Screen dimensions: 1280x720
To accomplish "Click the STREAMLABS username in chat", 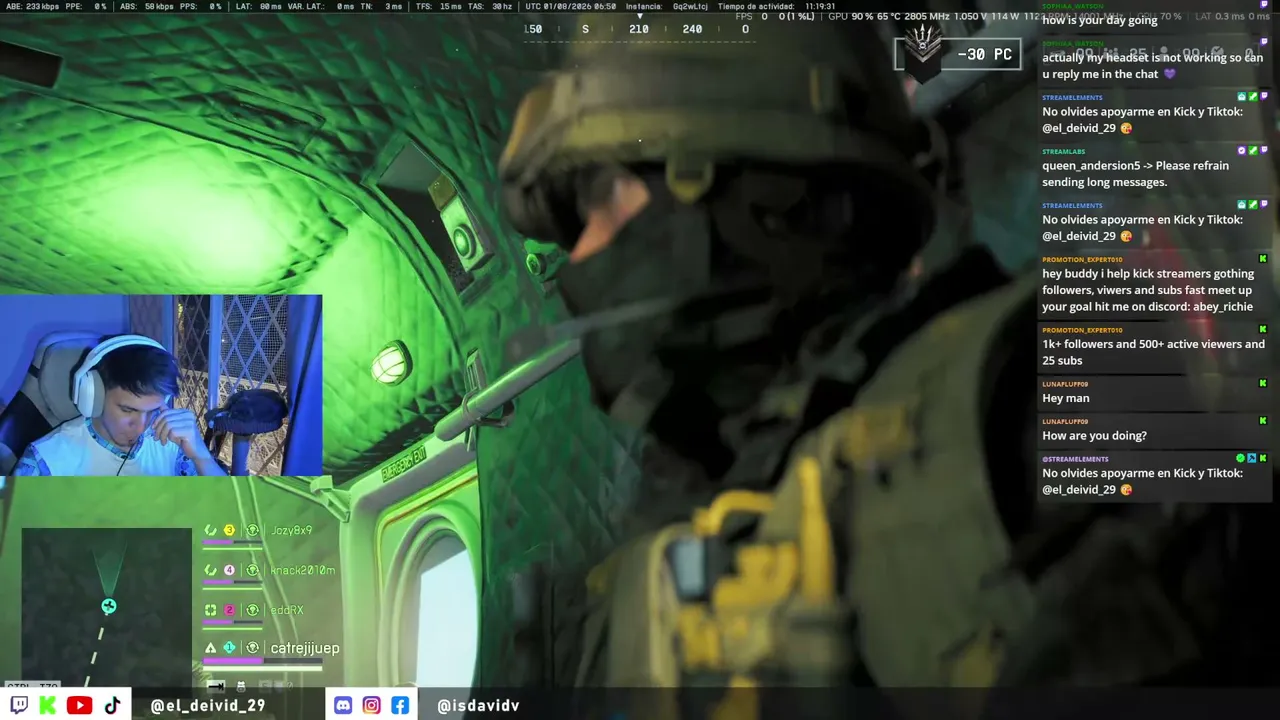I will coord(1064,152).
